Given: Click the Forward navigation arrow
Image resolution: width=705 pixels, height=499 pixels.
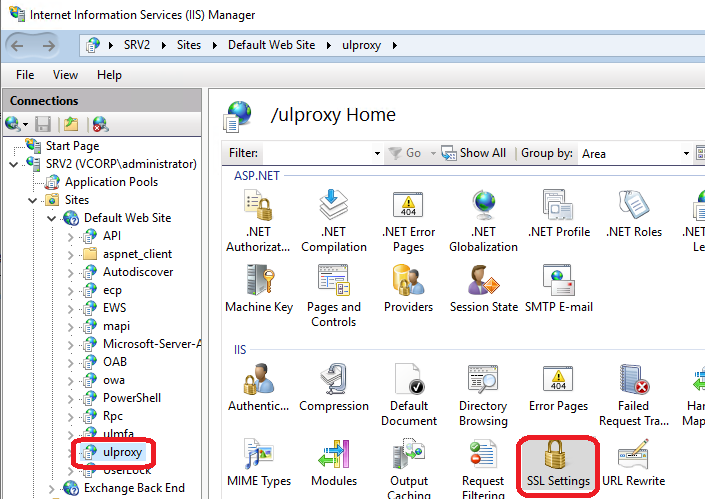Looking at the screenshot, I should 49,45.
